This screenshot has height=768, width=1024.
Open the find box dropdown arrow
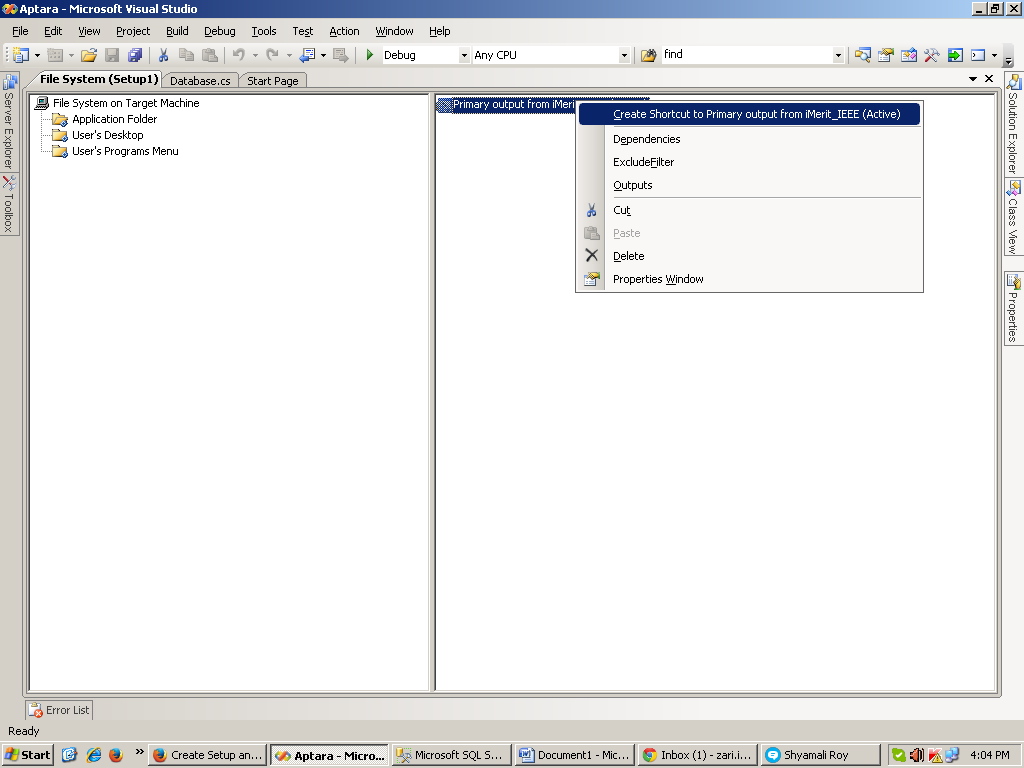(838, 56)
